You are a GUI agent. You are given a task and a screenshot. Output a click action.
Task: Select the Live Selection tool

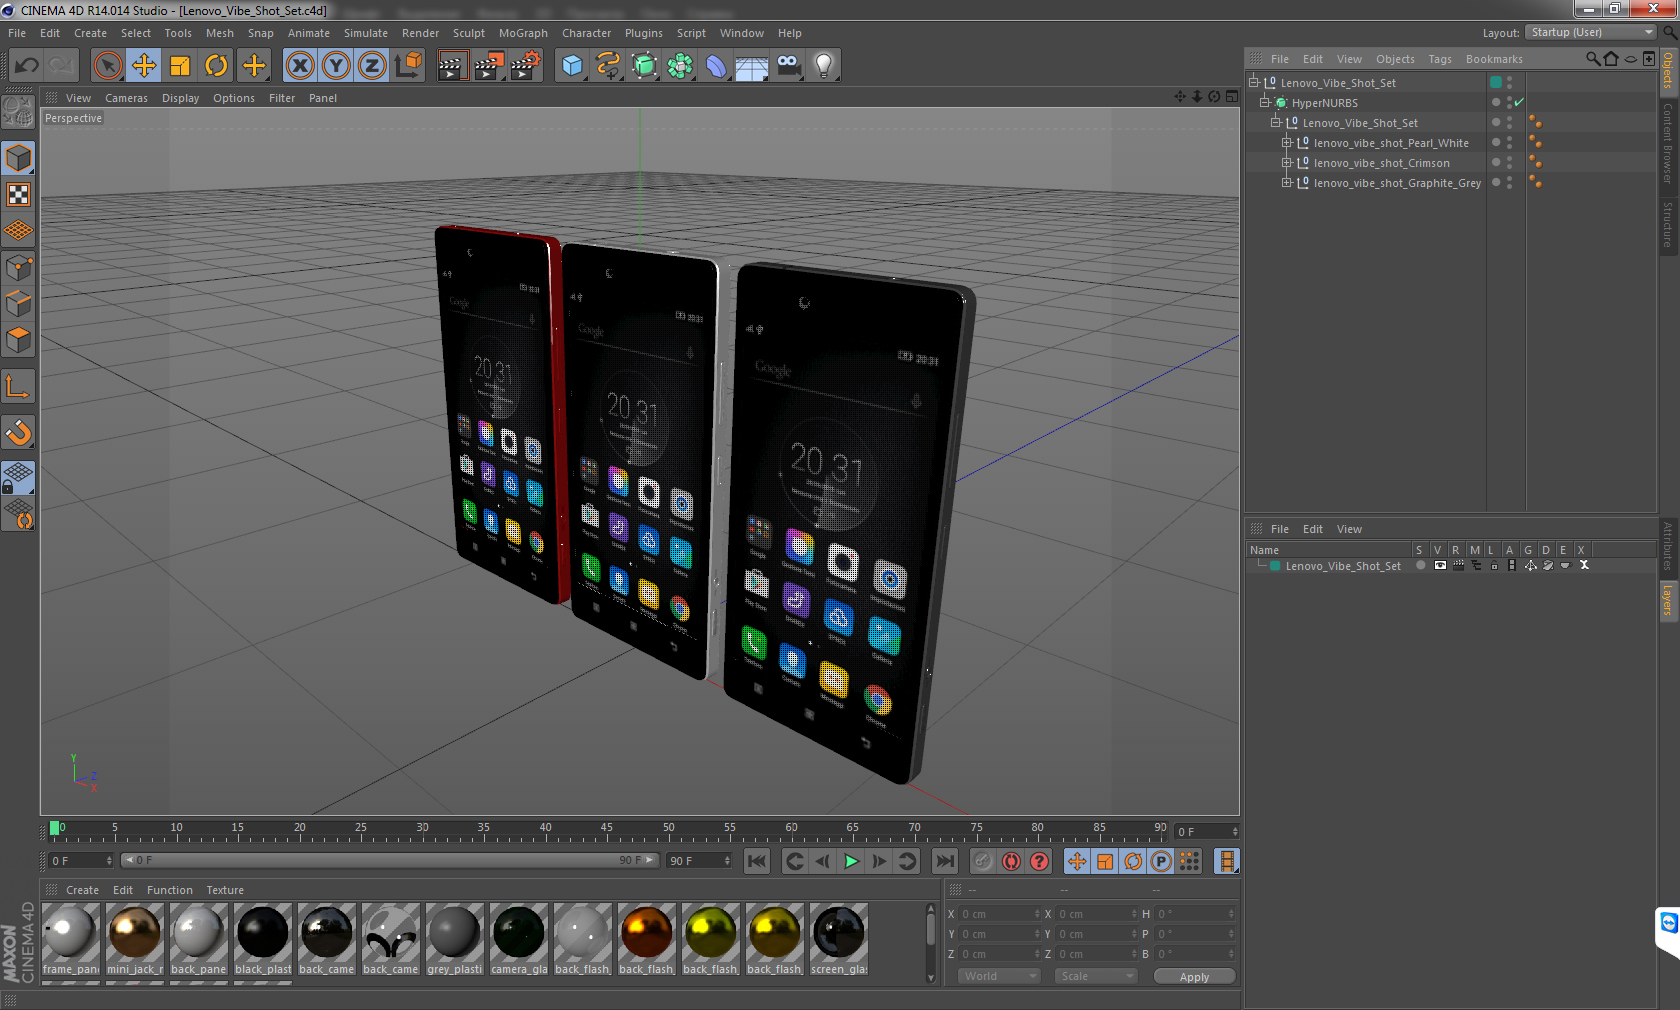pos(107,66)
